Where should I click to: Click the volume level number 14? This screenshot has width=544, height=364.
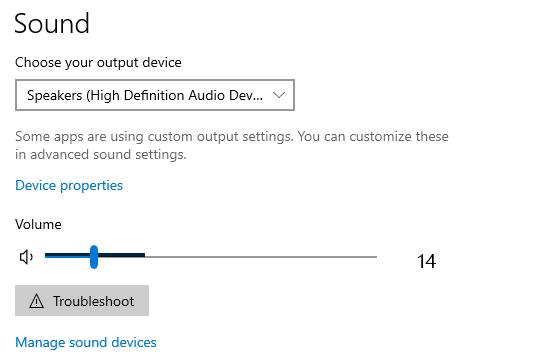click(426, 261)
